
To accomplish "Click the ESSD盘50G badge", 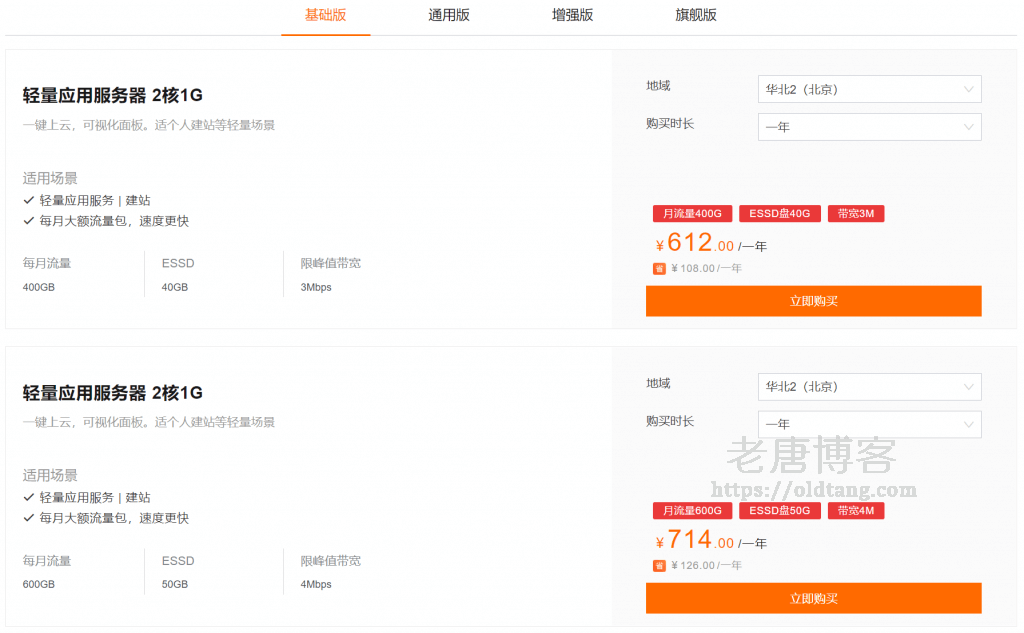I will [x=780, y=510].
